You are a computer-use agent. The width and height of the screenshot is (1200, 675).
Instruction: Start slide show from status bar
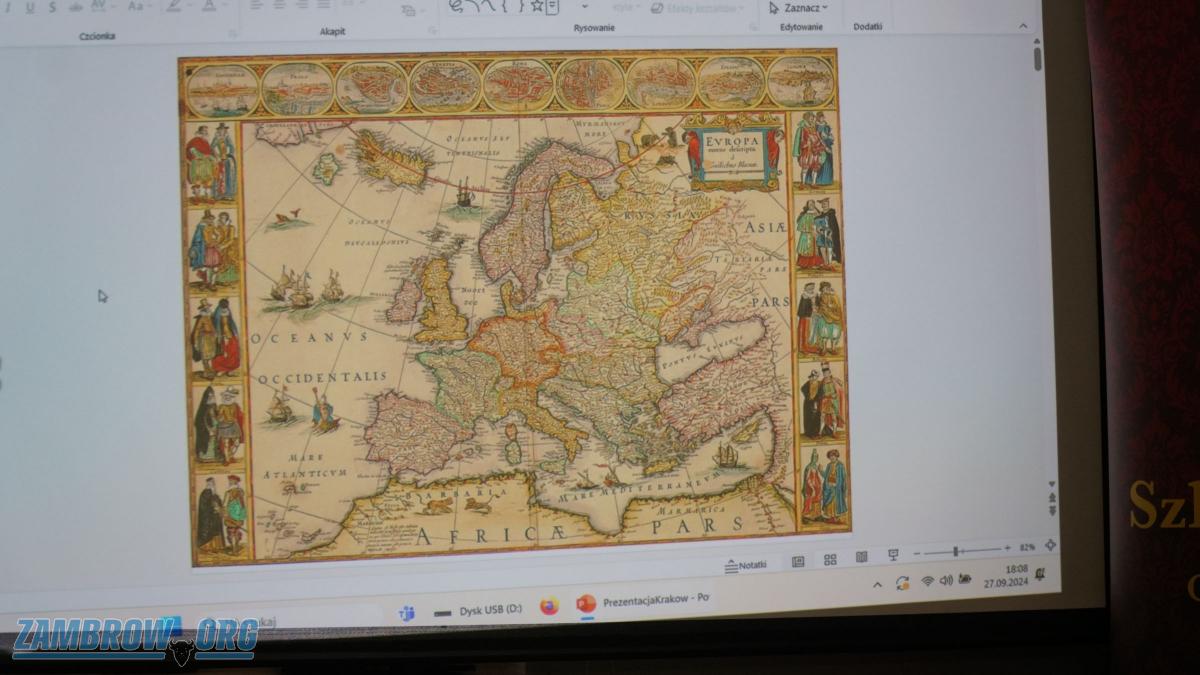pos(893,554)
